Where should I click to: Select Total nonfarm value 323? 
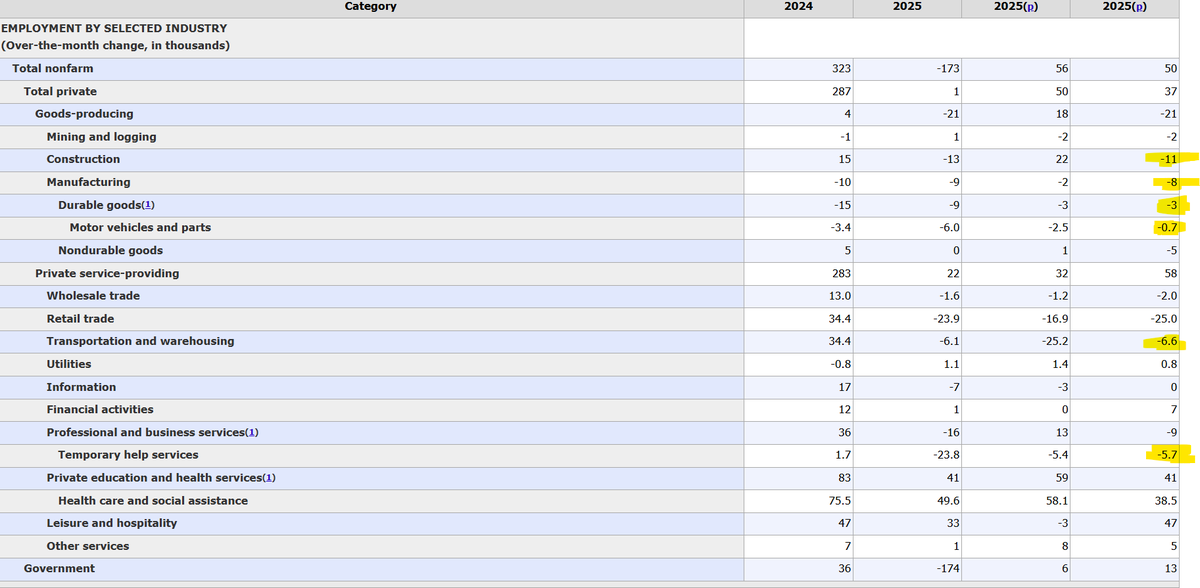point(841,68)
